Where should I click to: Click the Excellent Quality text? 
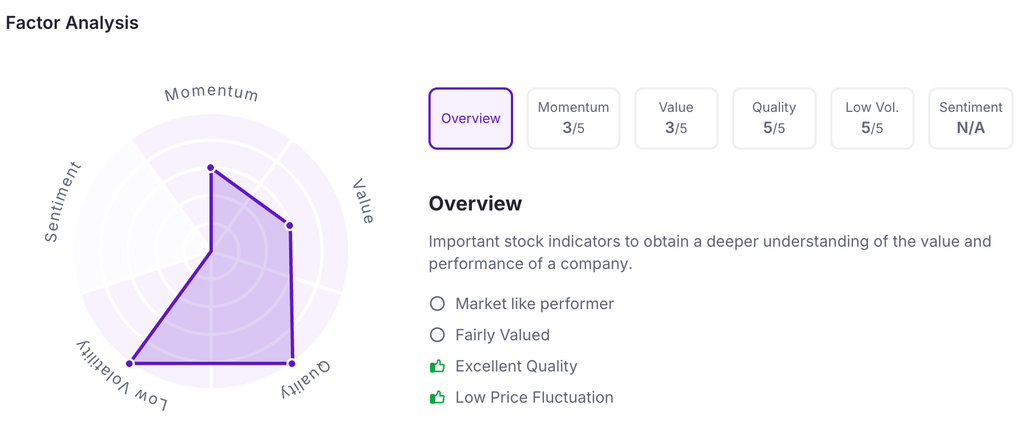(516, 366)
